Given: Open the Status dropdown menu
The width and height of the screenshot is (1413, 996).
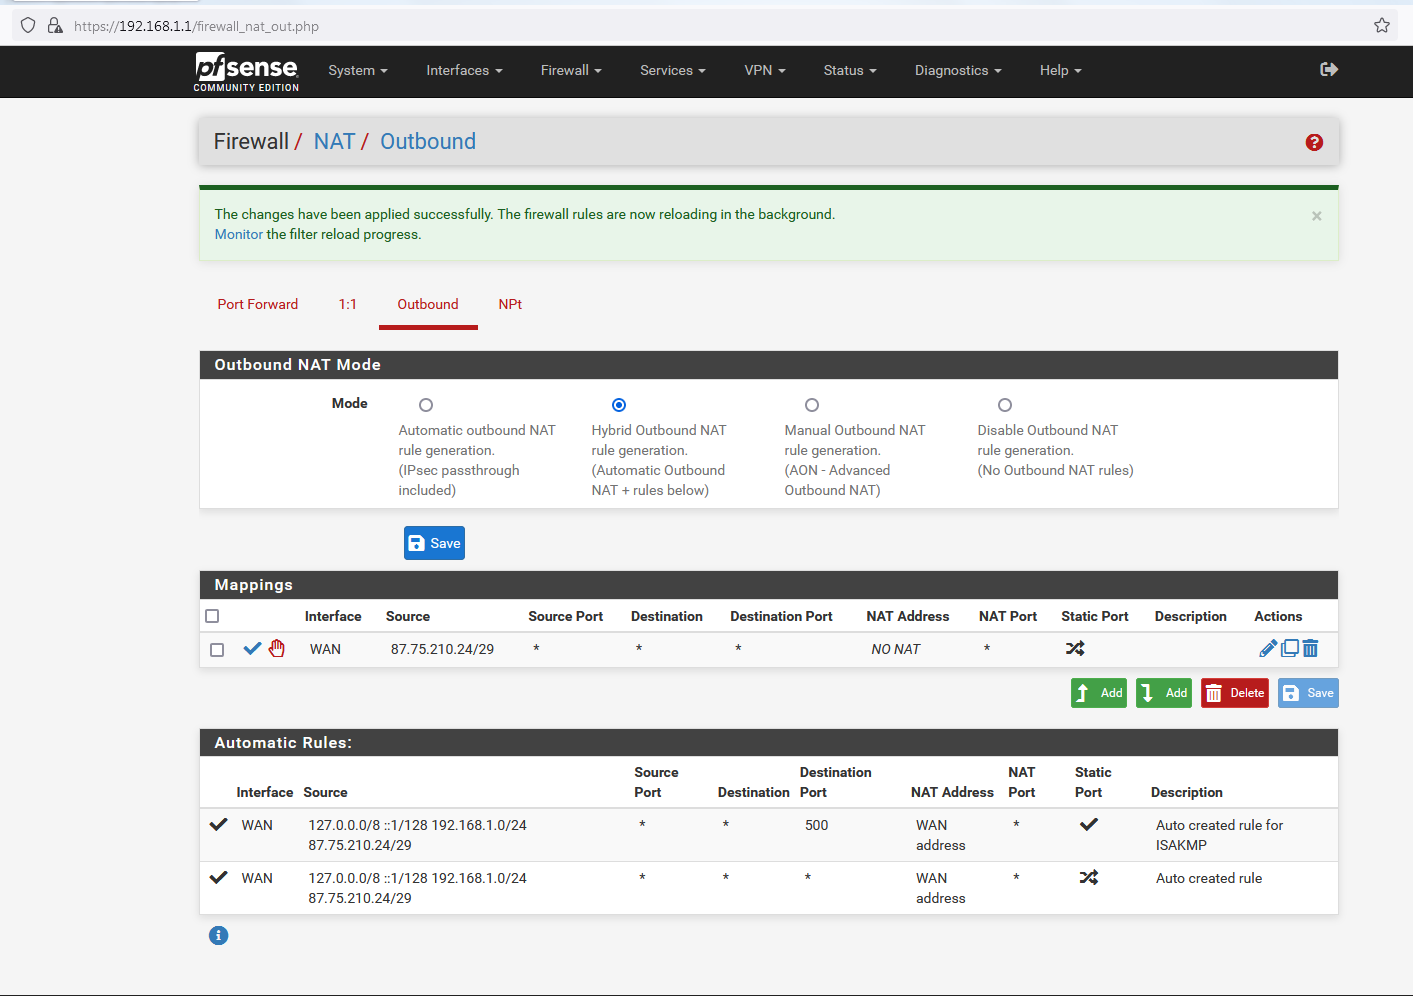Looking at the screenshot, I should (850, 71).
